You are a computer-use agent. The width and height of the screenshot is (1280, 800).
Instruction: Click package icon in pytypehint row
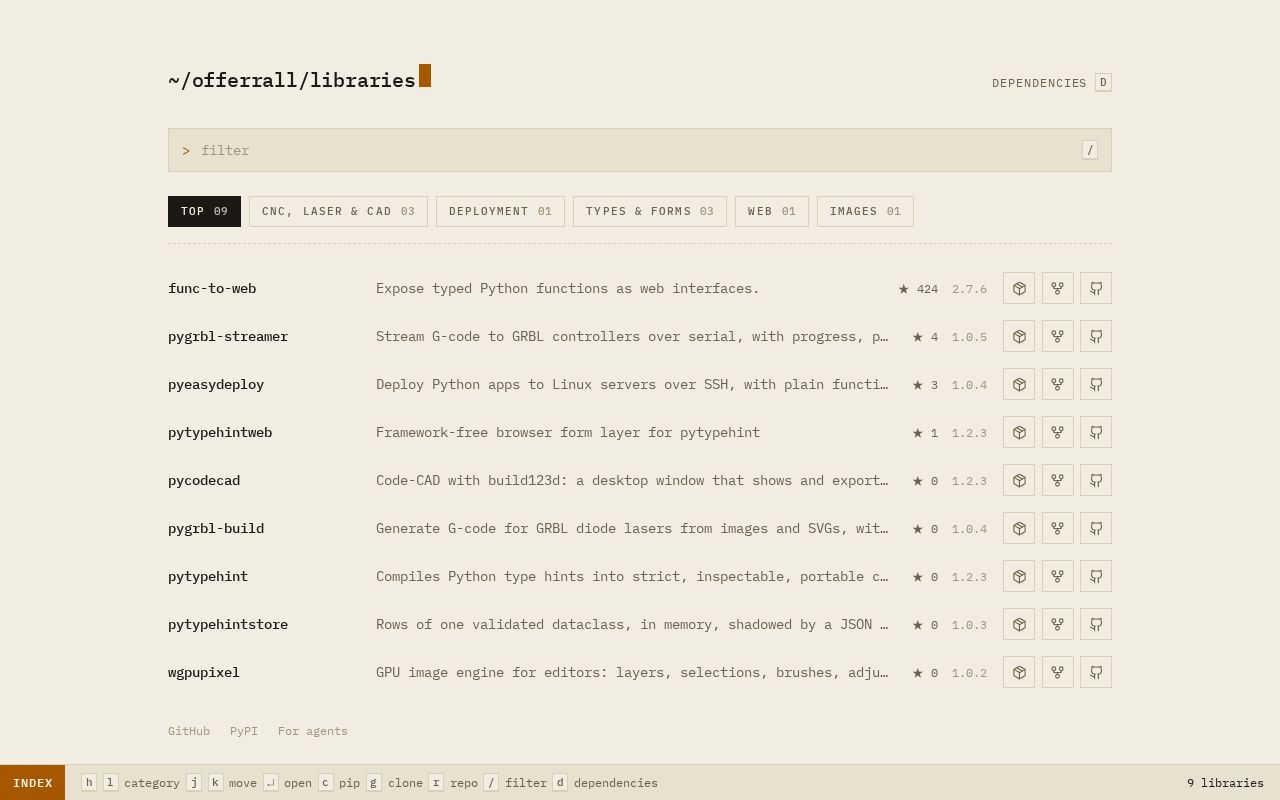tap(1019, 576)
